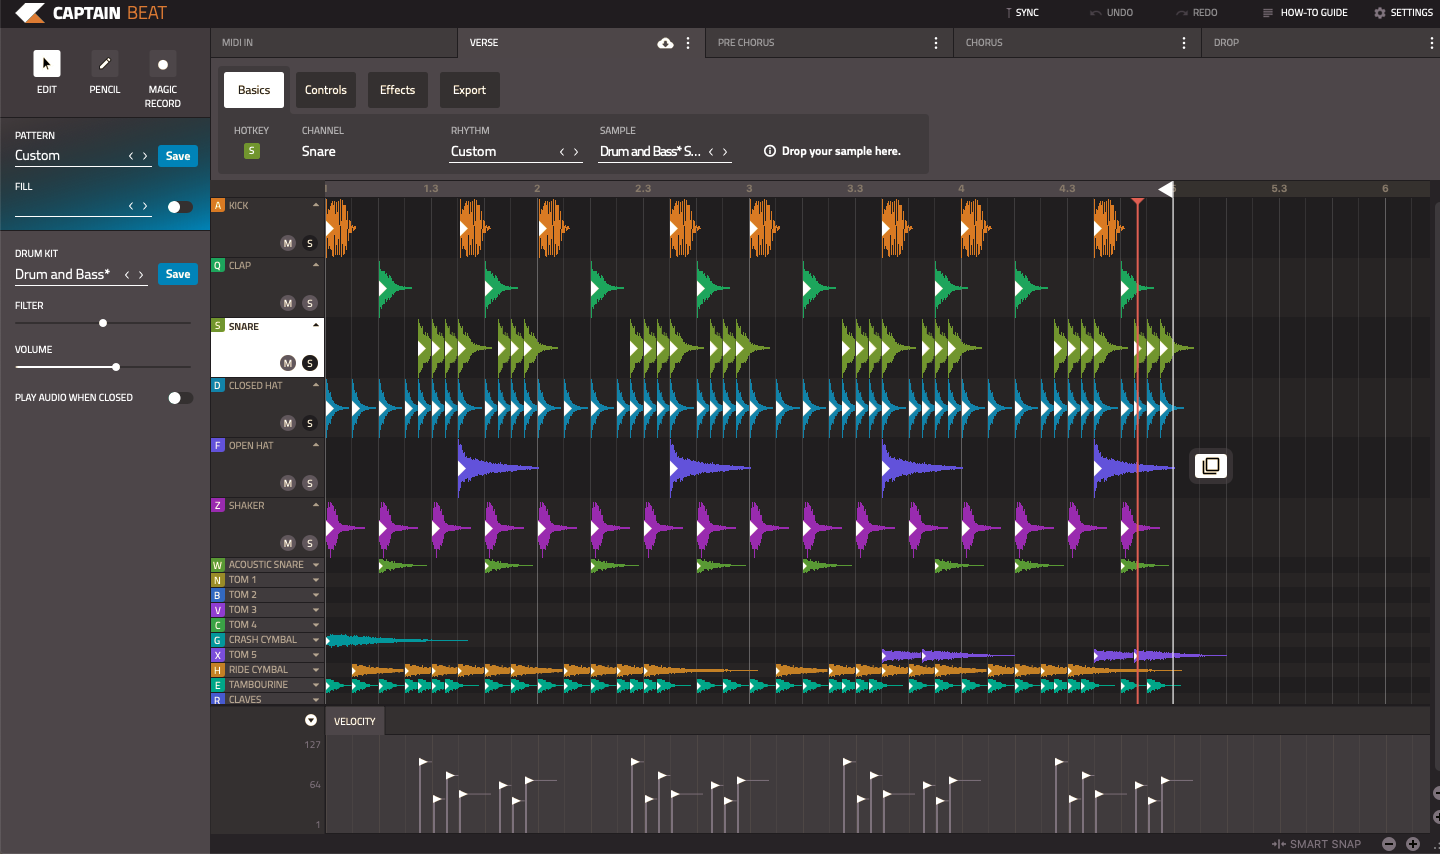Open the Rhythm Custom selector
The height and width of the screenshot is (854, 1440).
[515, 152]
